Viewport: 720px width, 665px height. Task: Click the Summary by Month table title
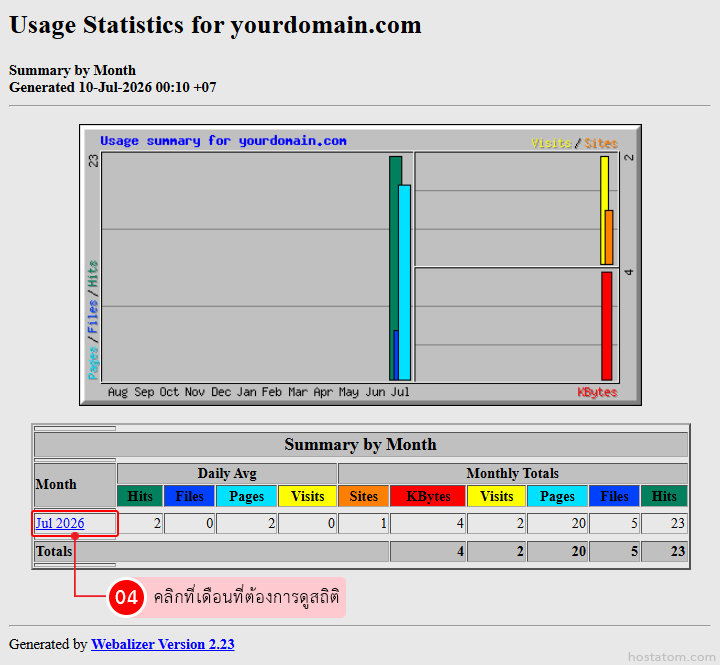360,444
